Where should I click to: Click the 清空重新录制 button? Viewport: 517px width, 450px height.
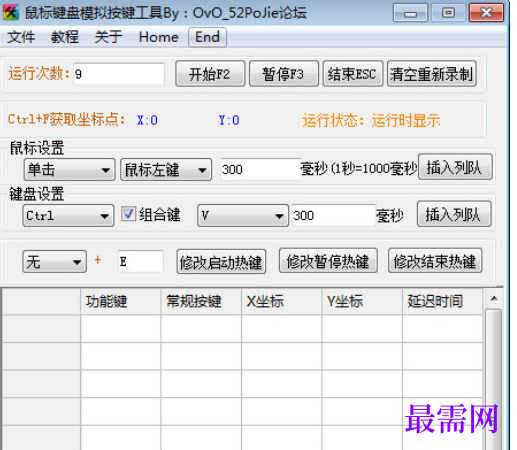tap(432, 74)
